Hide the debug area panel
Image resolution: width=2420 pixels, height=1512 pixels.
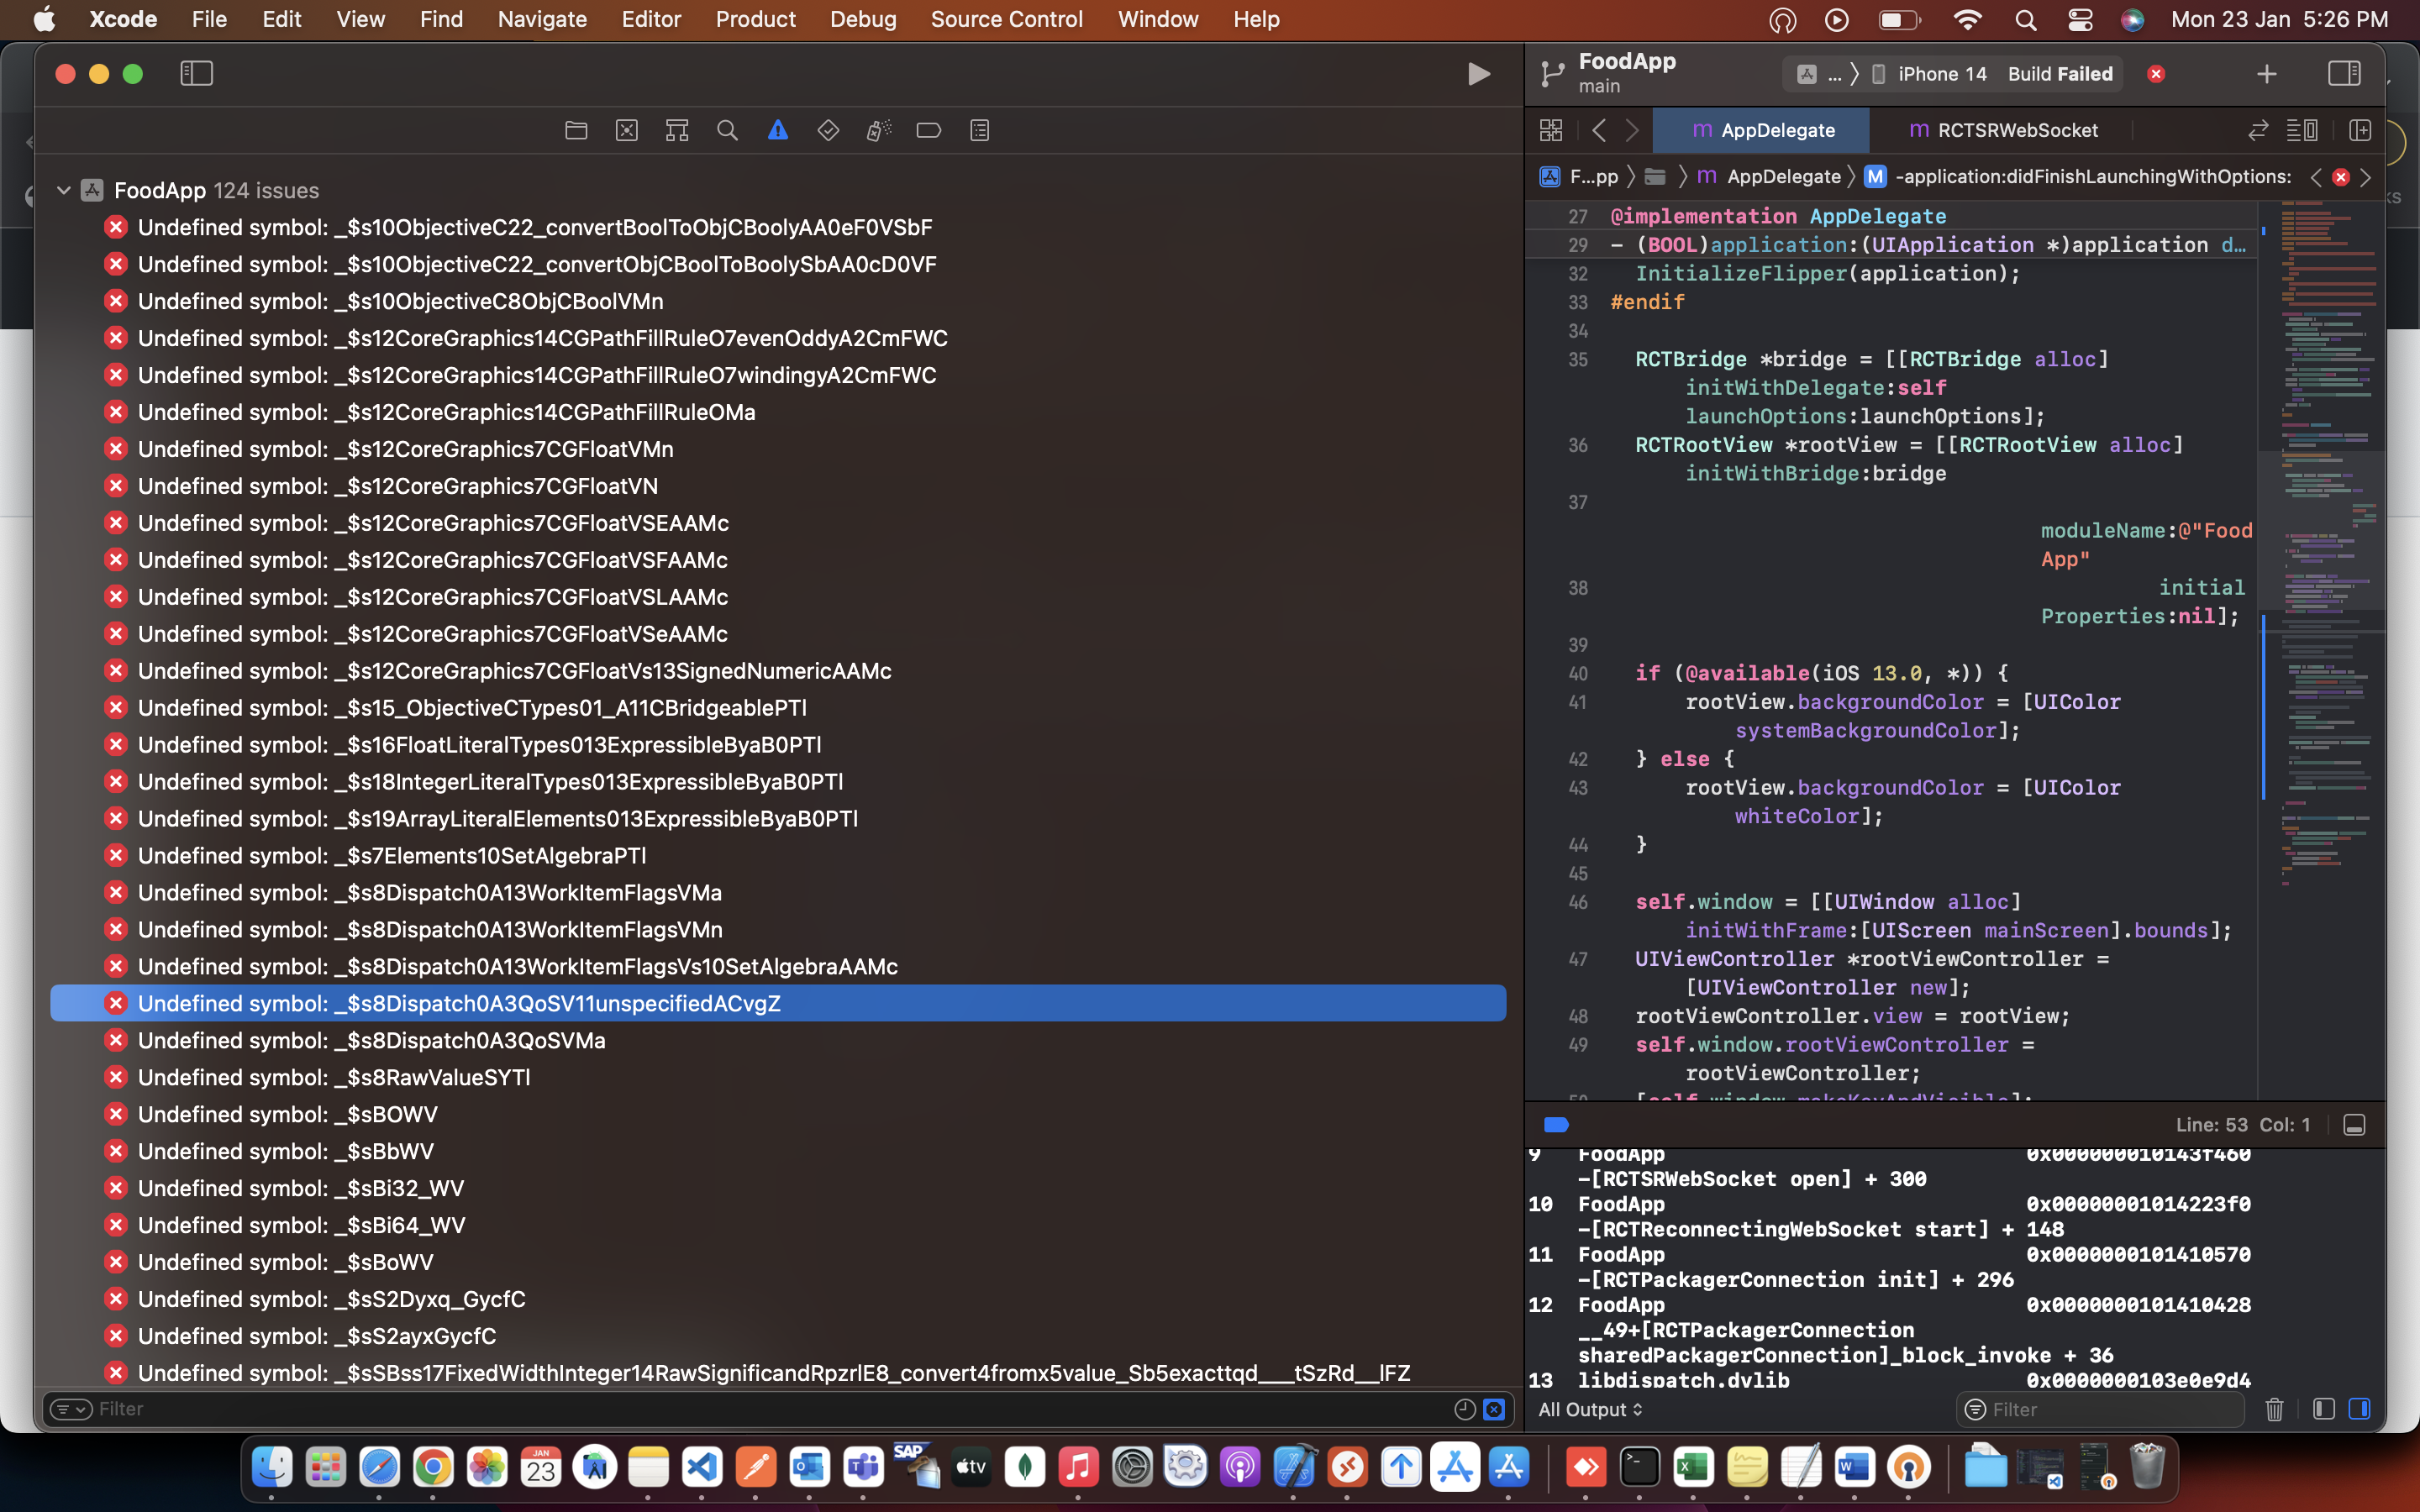pyautogui.click(x=2354, y=1125)
